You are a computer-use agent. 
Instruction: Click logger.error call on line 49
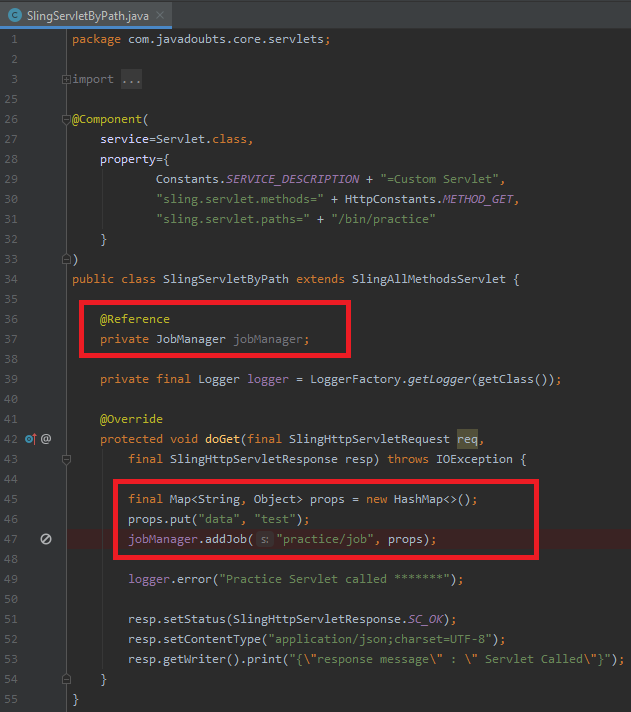tap(170, 579)
